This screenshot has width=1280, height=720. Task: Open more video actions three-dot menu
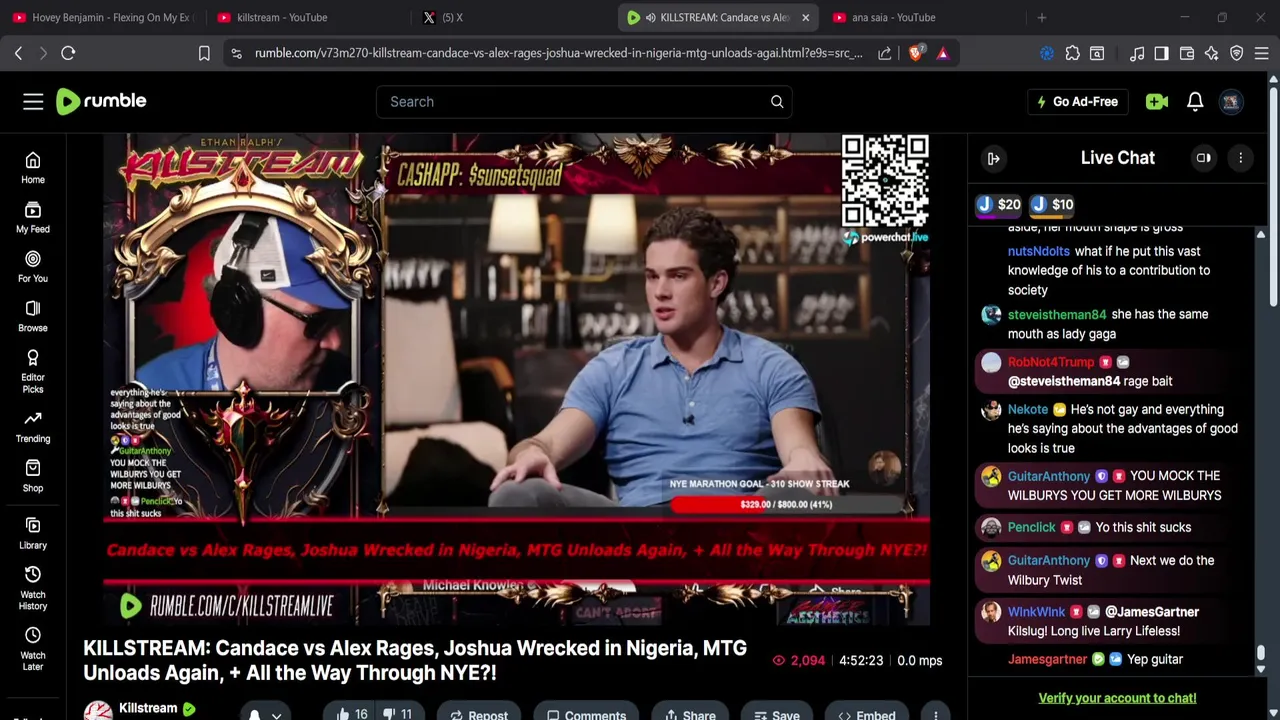click(935, 714)
